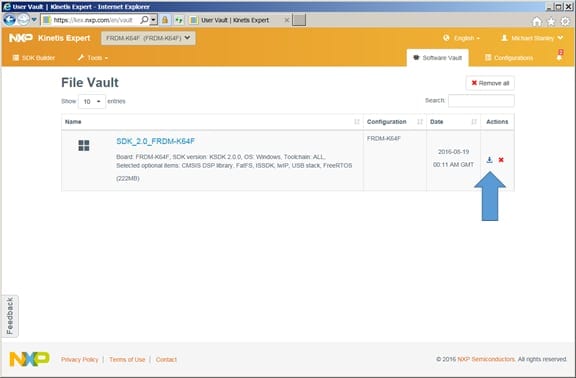The height and width of the screenshot is (378, 576).
Task: Click the security lock icon in address bar
Action: tap(165, 20)
